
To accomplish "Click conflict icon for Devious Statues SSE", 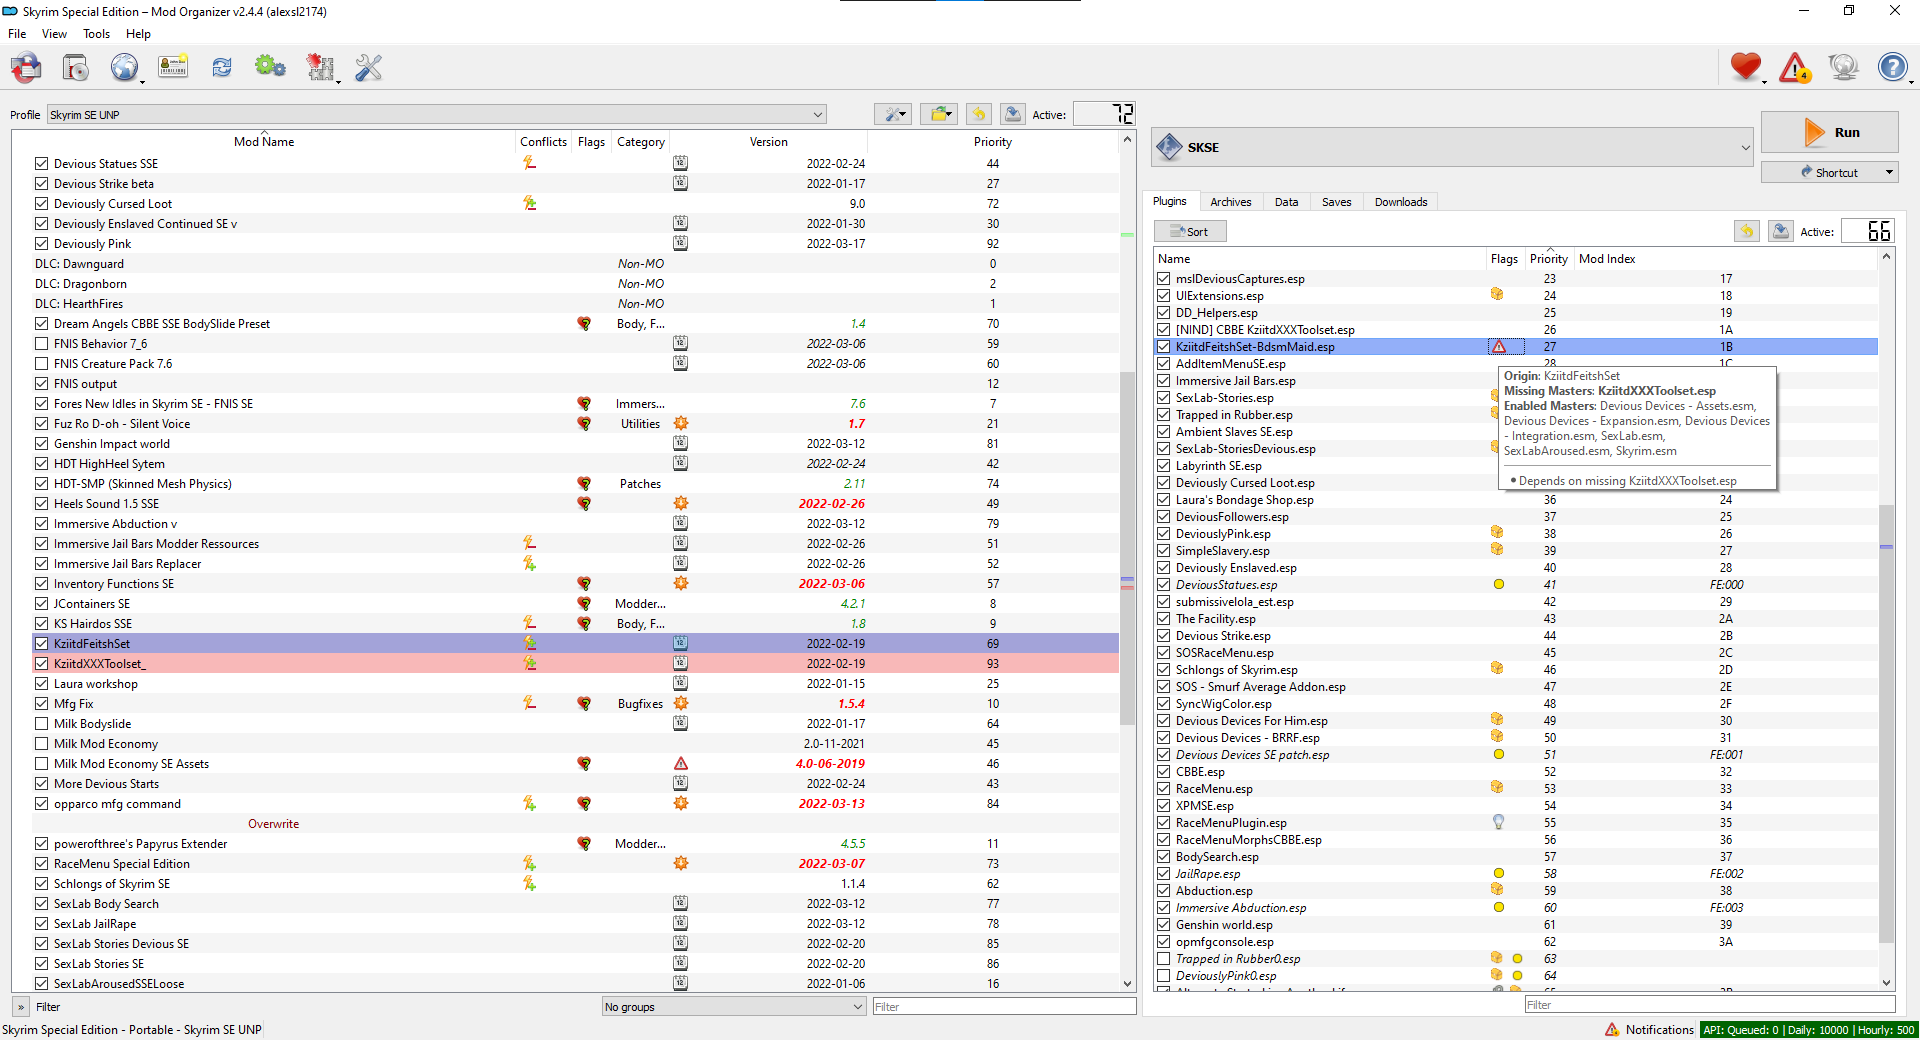I will point(529,163).
